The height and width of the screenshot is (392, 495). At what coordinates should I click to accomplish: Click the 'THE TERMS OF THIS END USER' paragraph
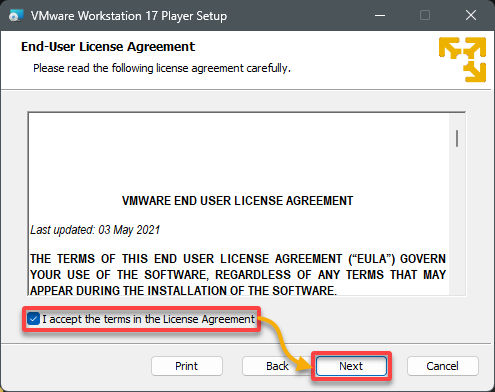pos(238,274)
